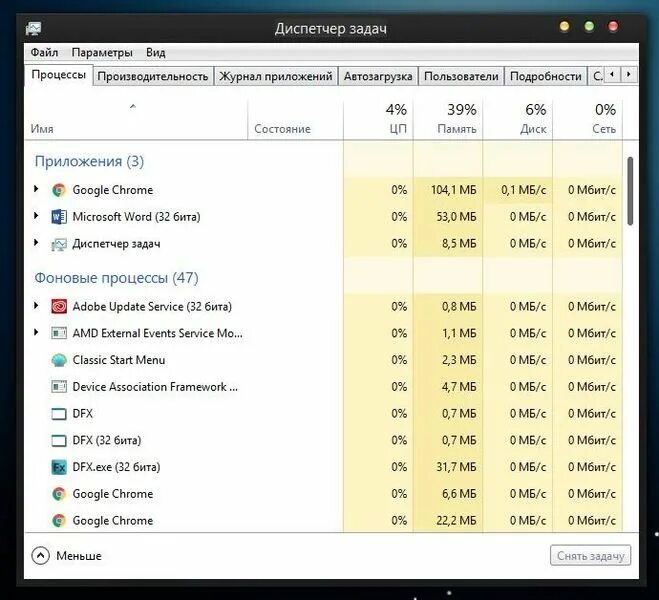Expand AMD External Events Service entry

pyautogui.click(x=36, y=333)
